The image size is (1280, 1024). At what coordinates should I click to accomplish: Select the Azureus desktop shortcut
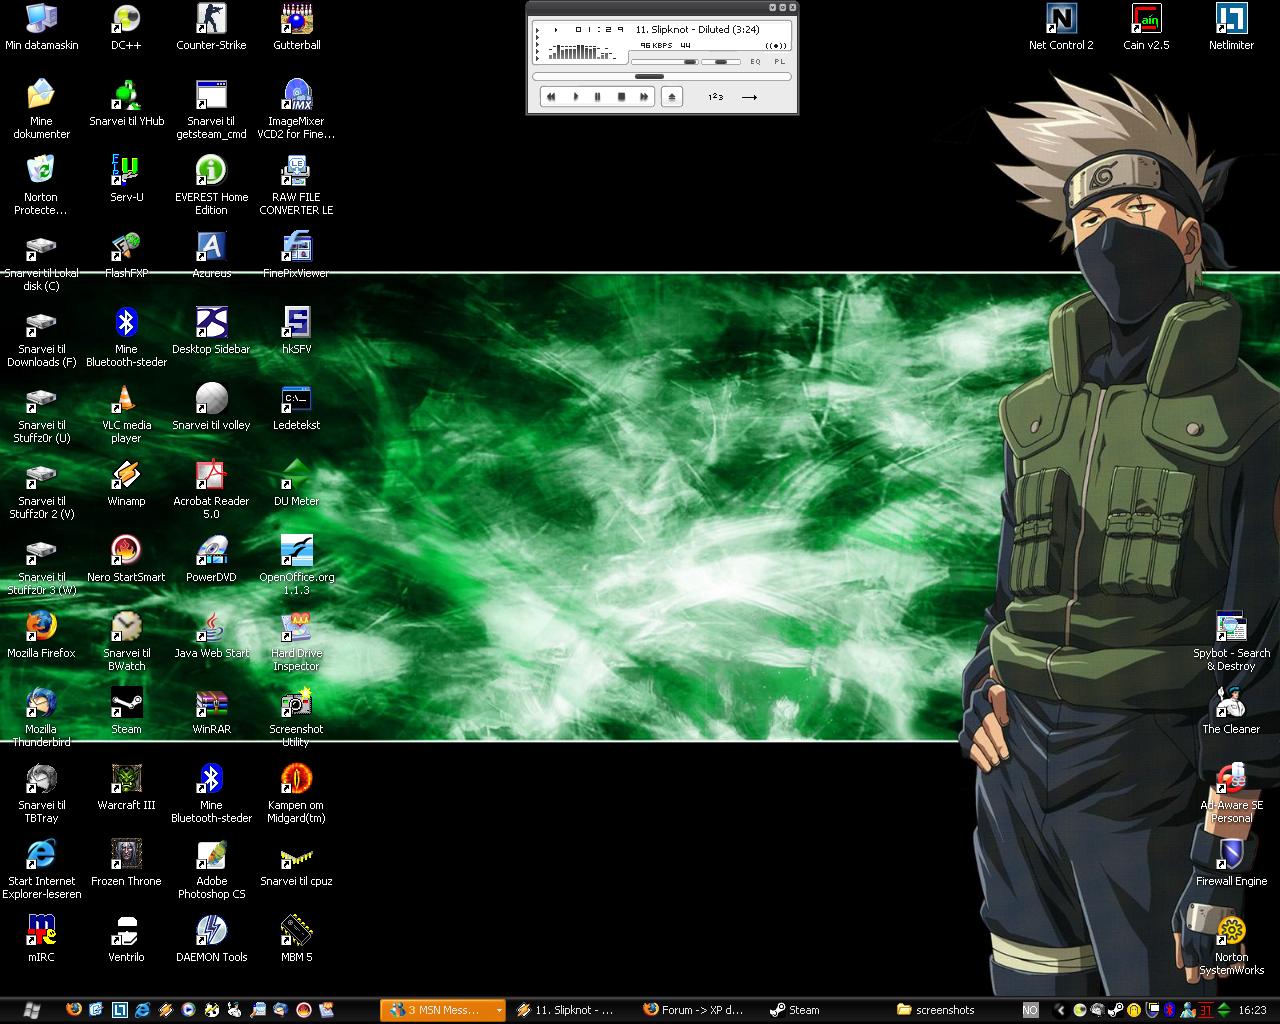[x=211, y=248]
